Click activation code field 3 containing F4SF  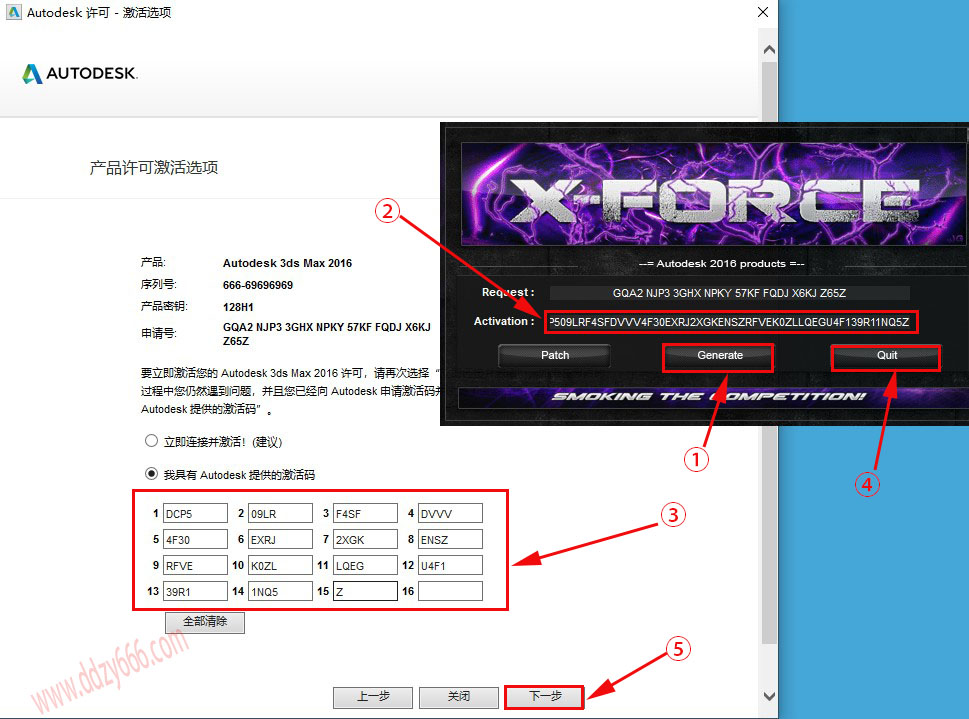(x=365, y=513)
